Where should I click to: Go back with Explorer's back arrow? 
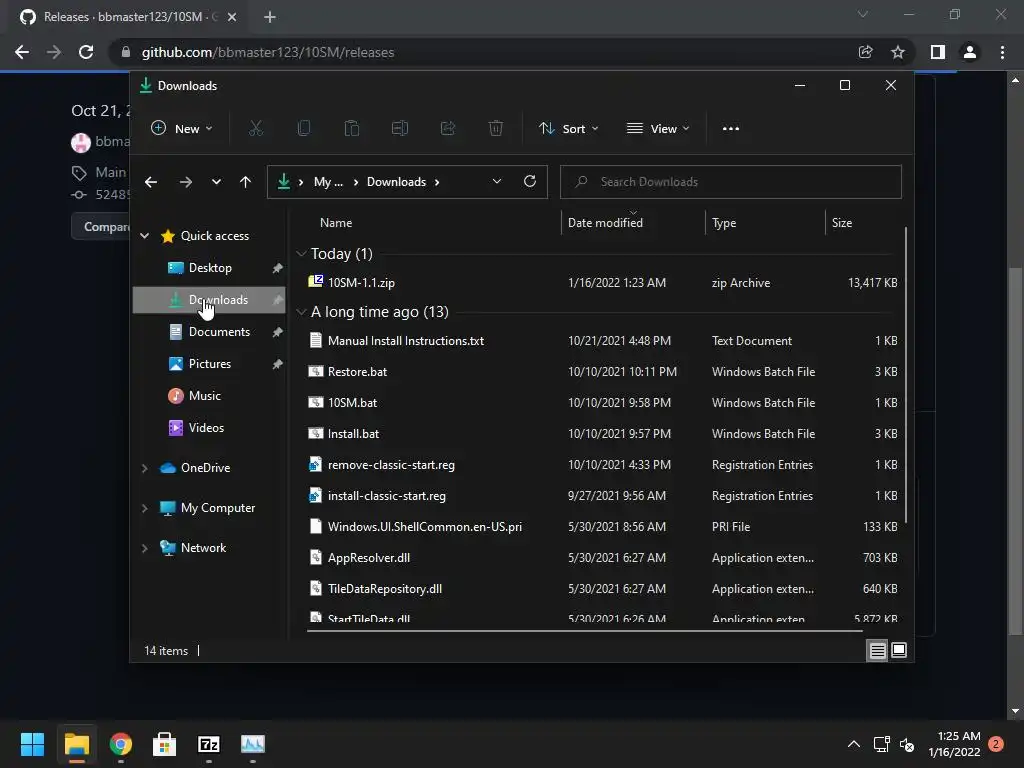[x=151, y=182]
